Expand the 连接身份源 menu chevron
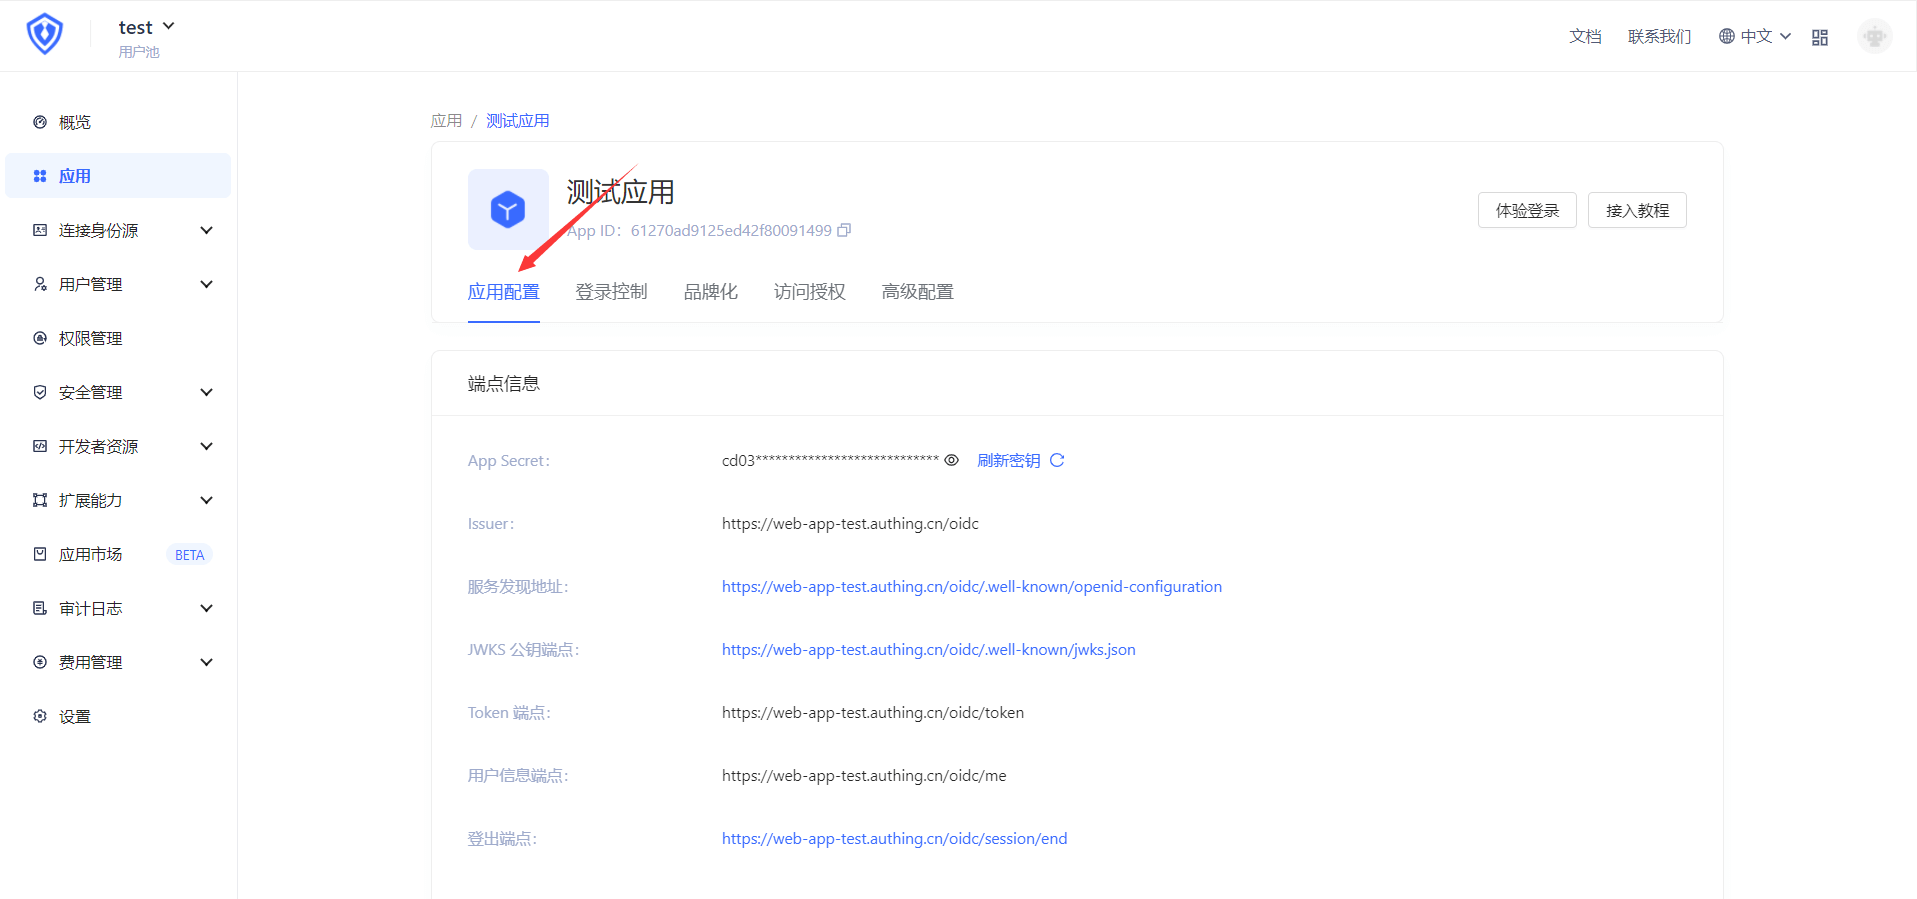 pos(207,230)
